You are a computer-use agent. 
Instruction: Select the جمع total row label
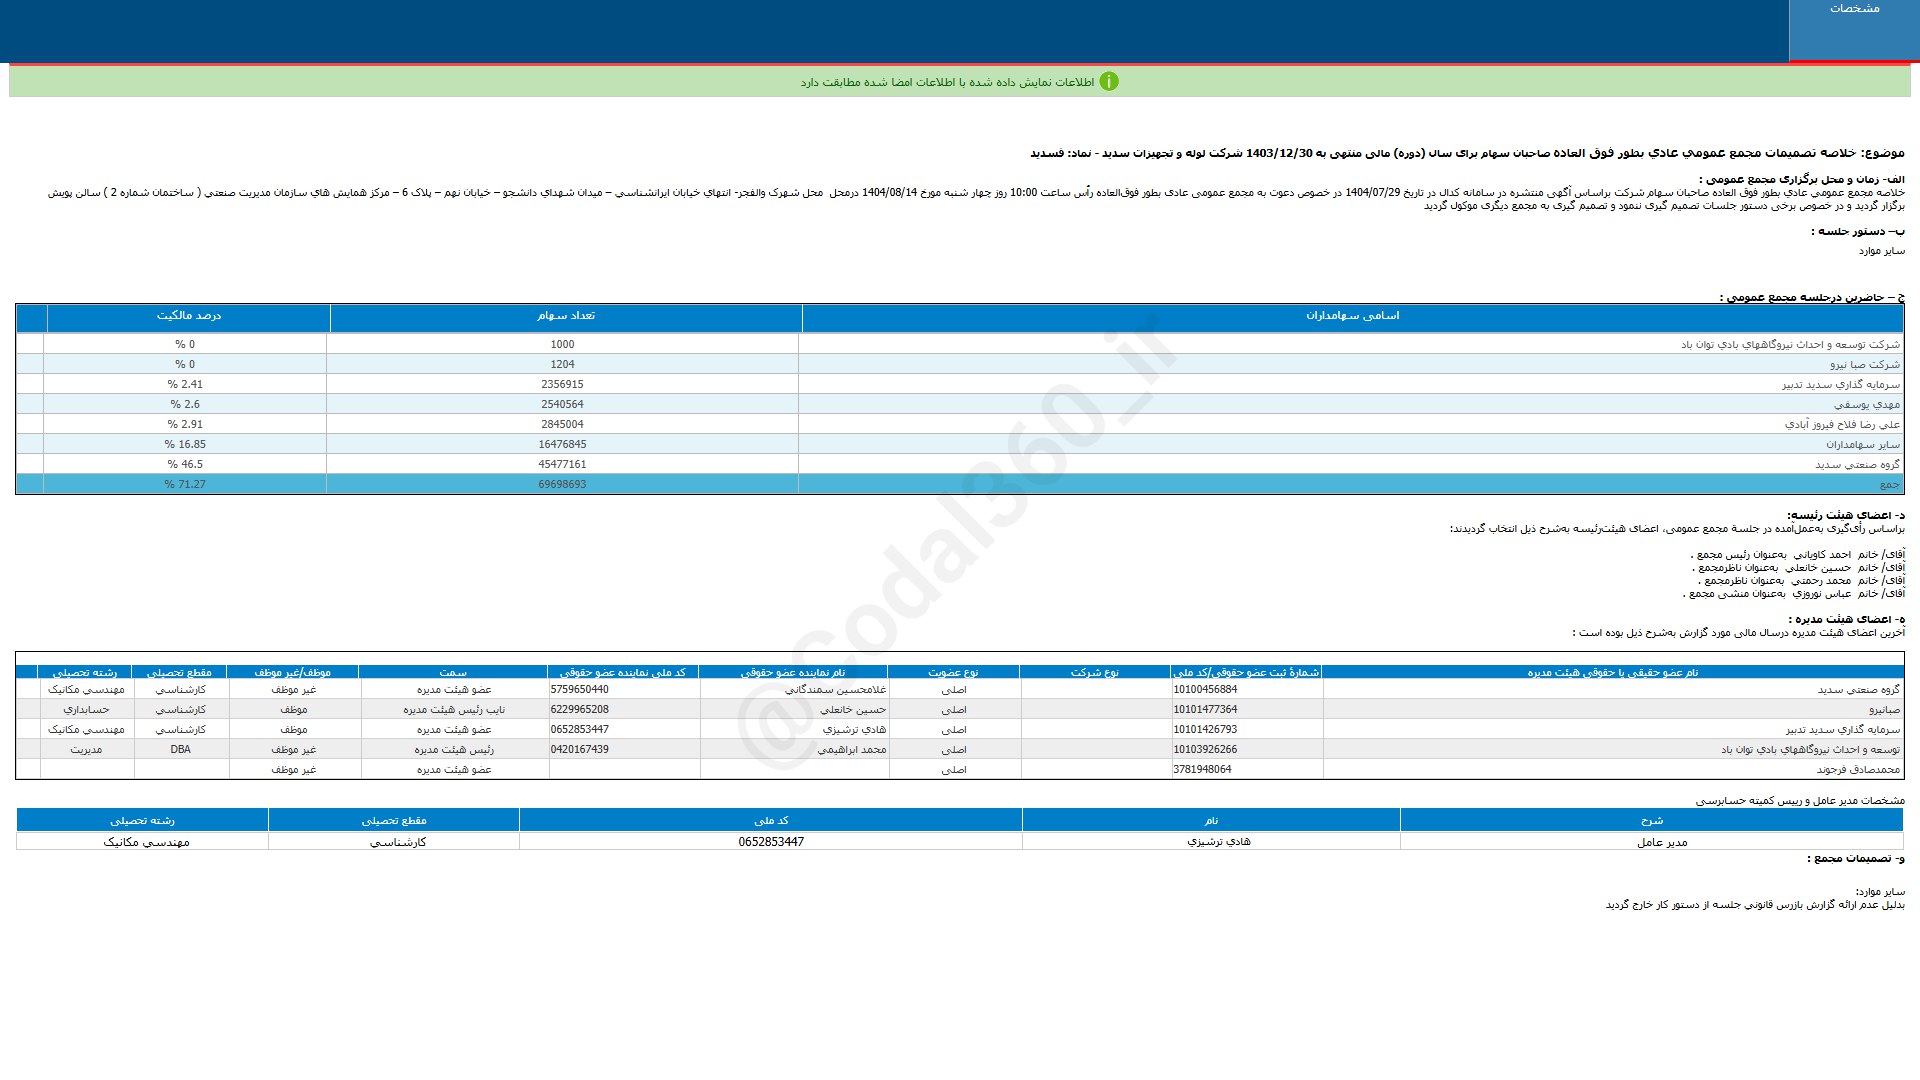[1889, 485]
